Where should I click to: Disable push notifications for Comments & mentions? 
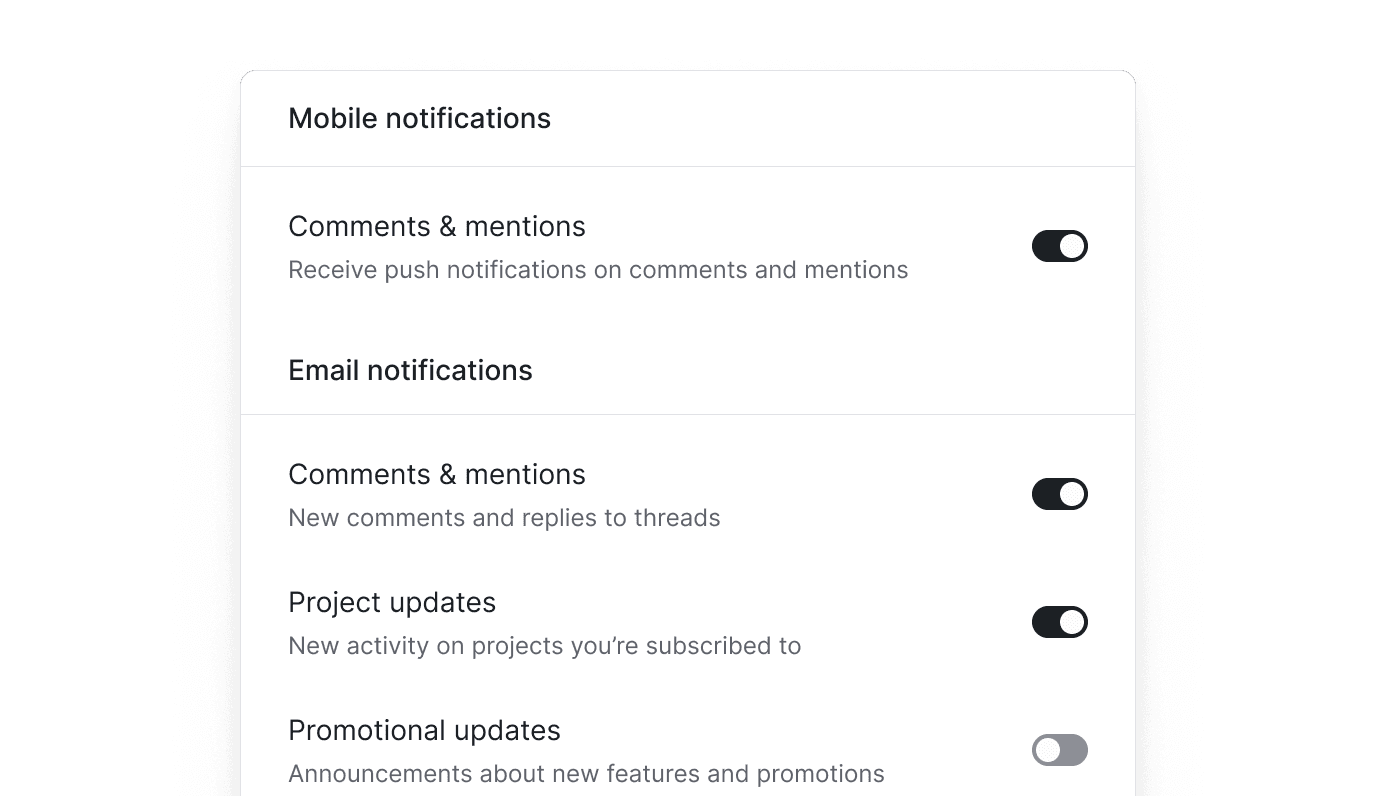[x=1059, y=246]
